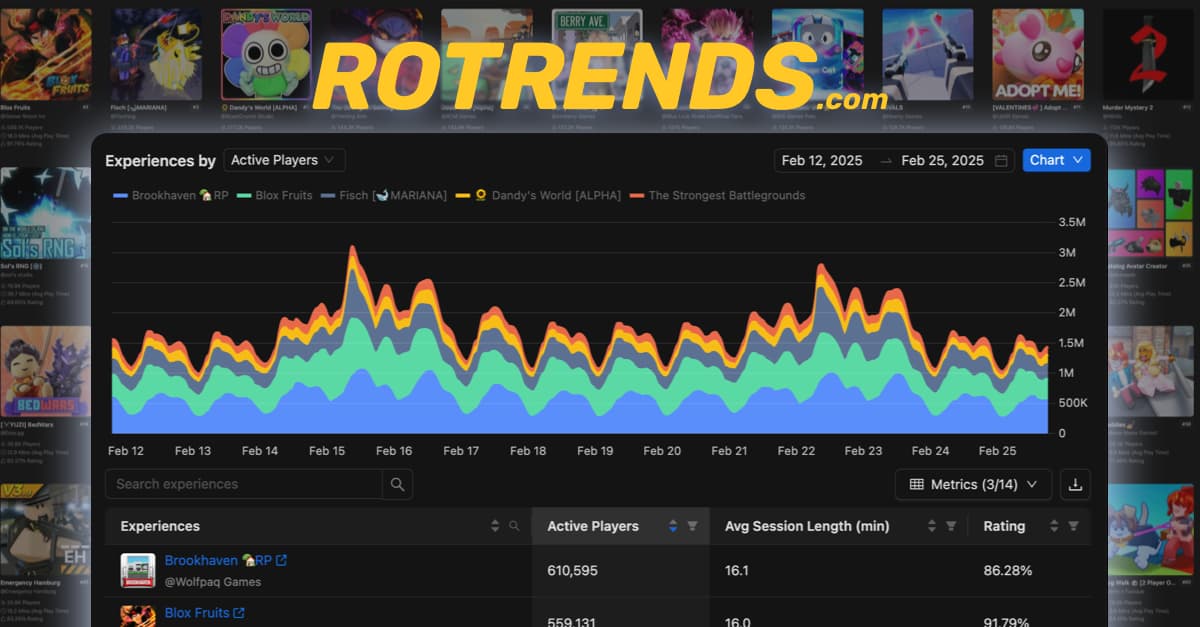The height and width of the screenshot is (627, 1200).
Task: Toggle The Strongest Battlegrounds legend item
Action: (x=725, y=195)
